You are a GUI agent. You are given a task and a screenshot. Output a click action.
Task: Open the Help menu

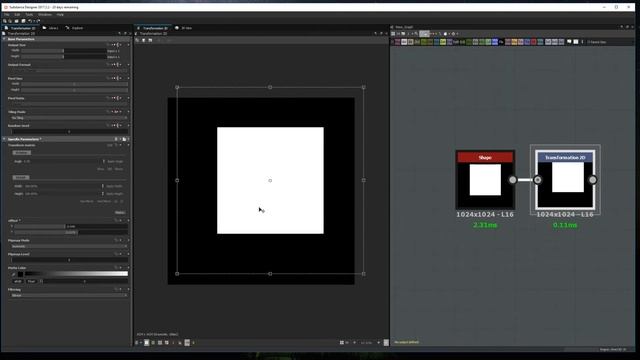click(x=60, y=15)
